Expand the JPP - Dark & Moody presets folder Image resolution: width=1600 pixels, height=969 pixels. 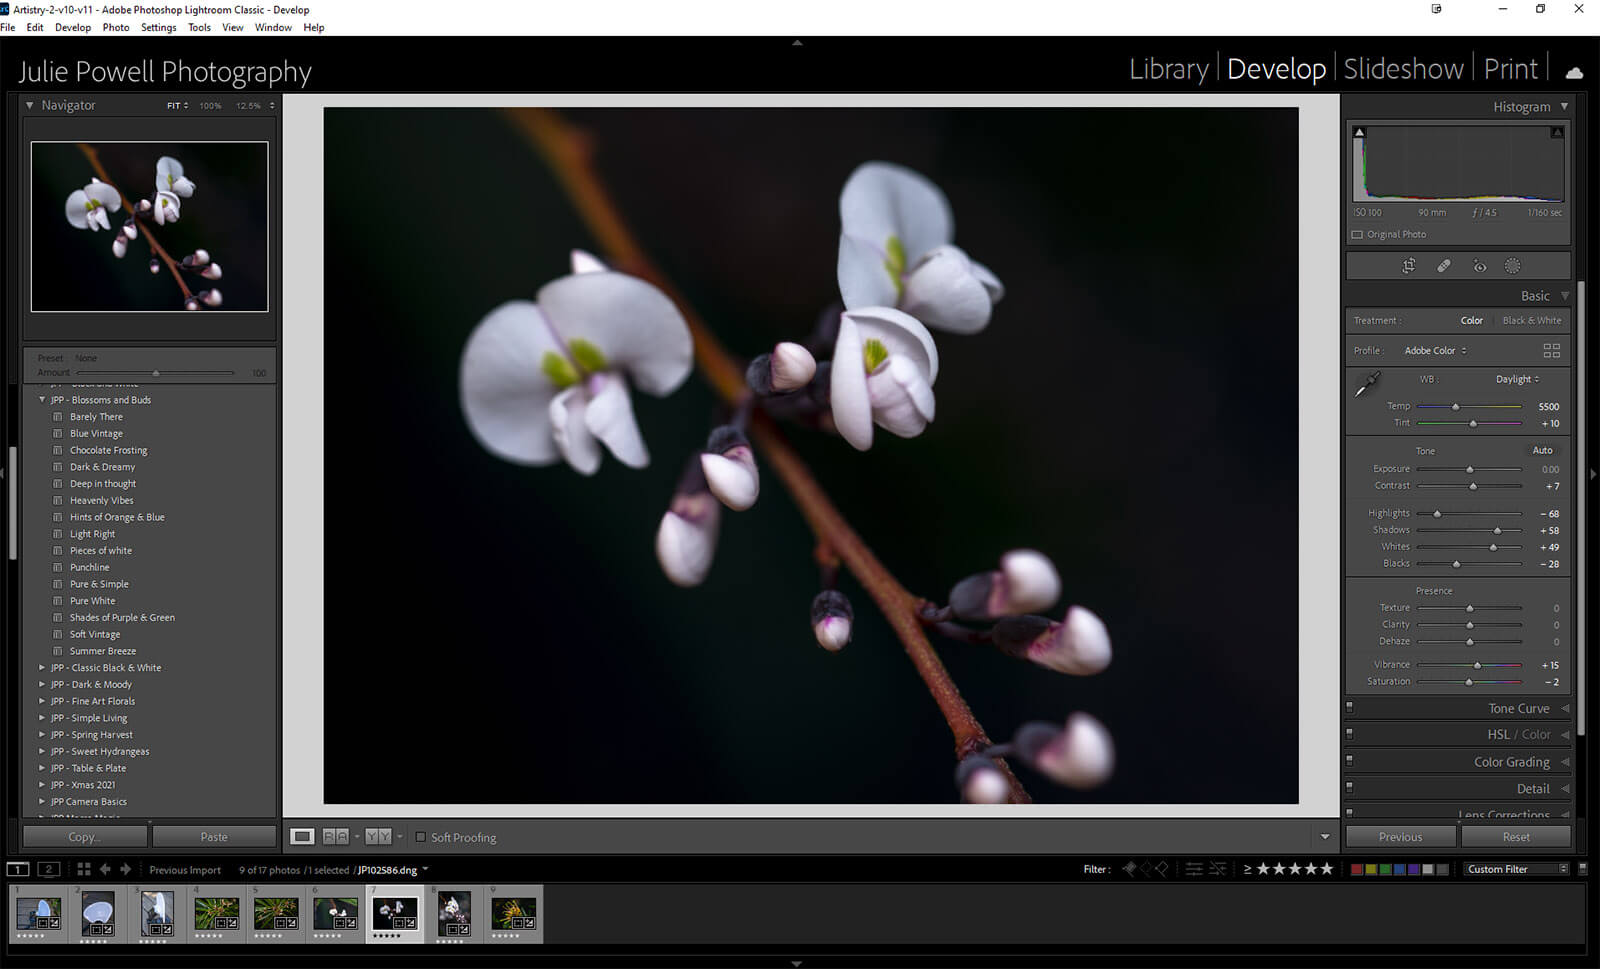(42, 684)
